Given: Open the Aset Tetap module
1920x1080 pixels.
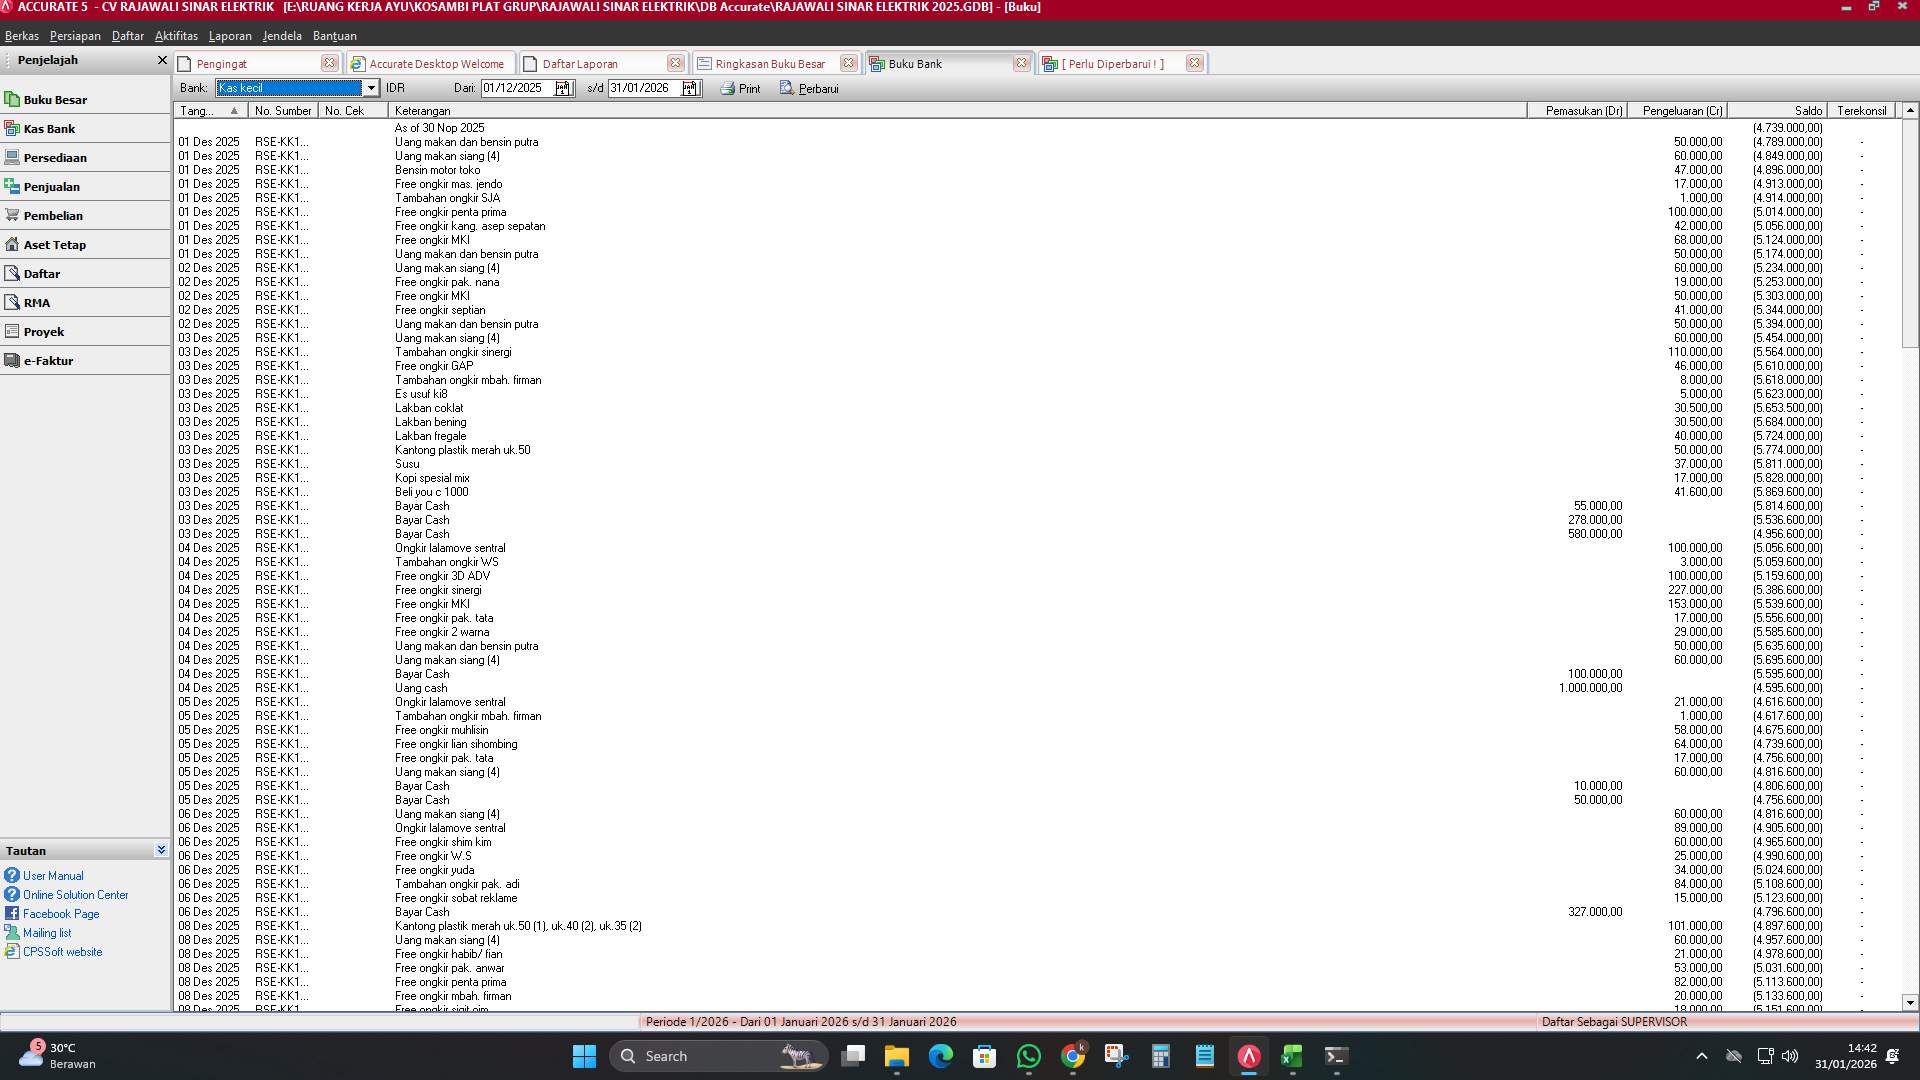Looking at the screenshot, I should pyautogui.click(x=53, y=244).
